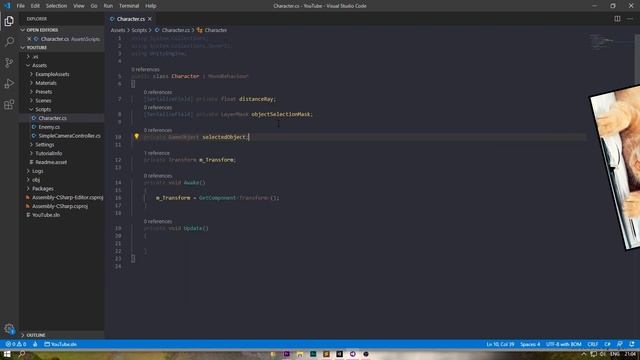Open the feedback icon in status bar

[x=620, y=344]
